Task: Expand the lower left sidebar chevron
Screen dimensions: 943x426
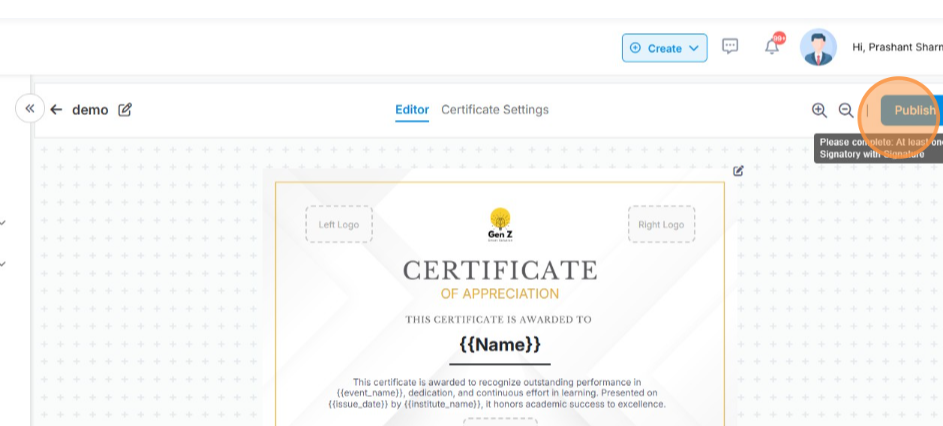Action: [3, 264]
